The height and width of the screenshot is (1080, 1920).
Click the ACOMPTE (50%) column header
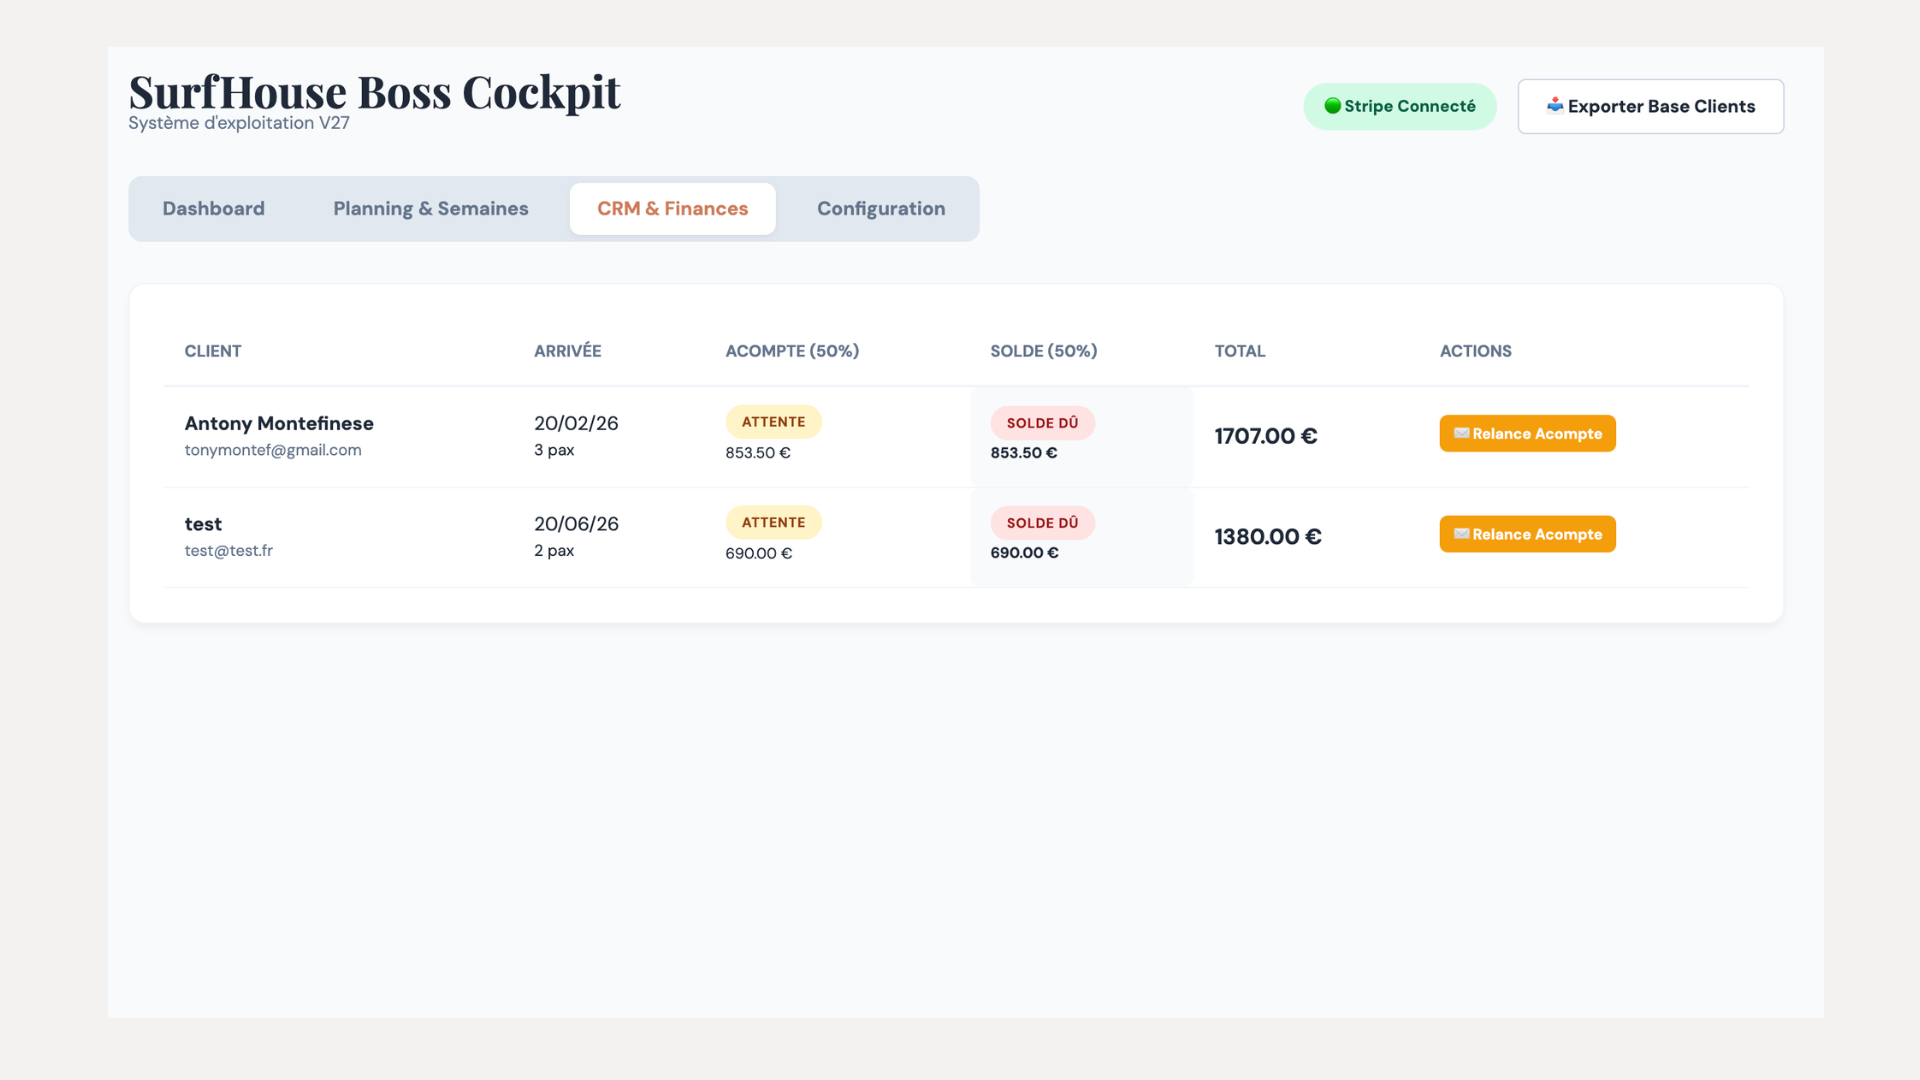click(792, 351)
